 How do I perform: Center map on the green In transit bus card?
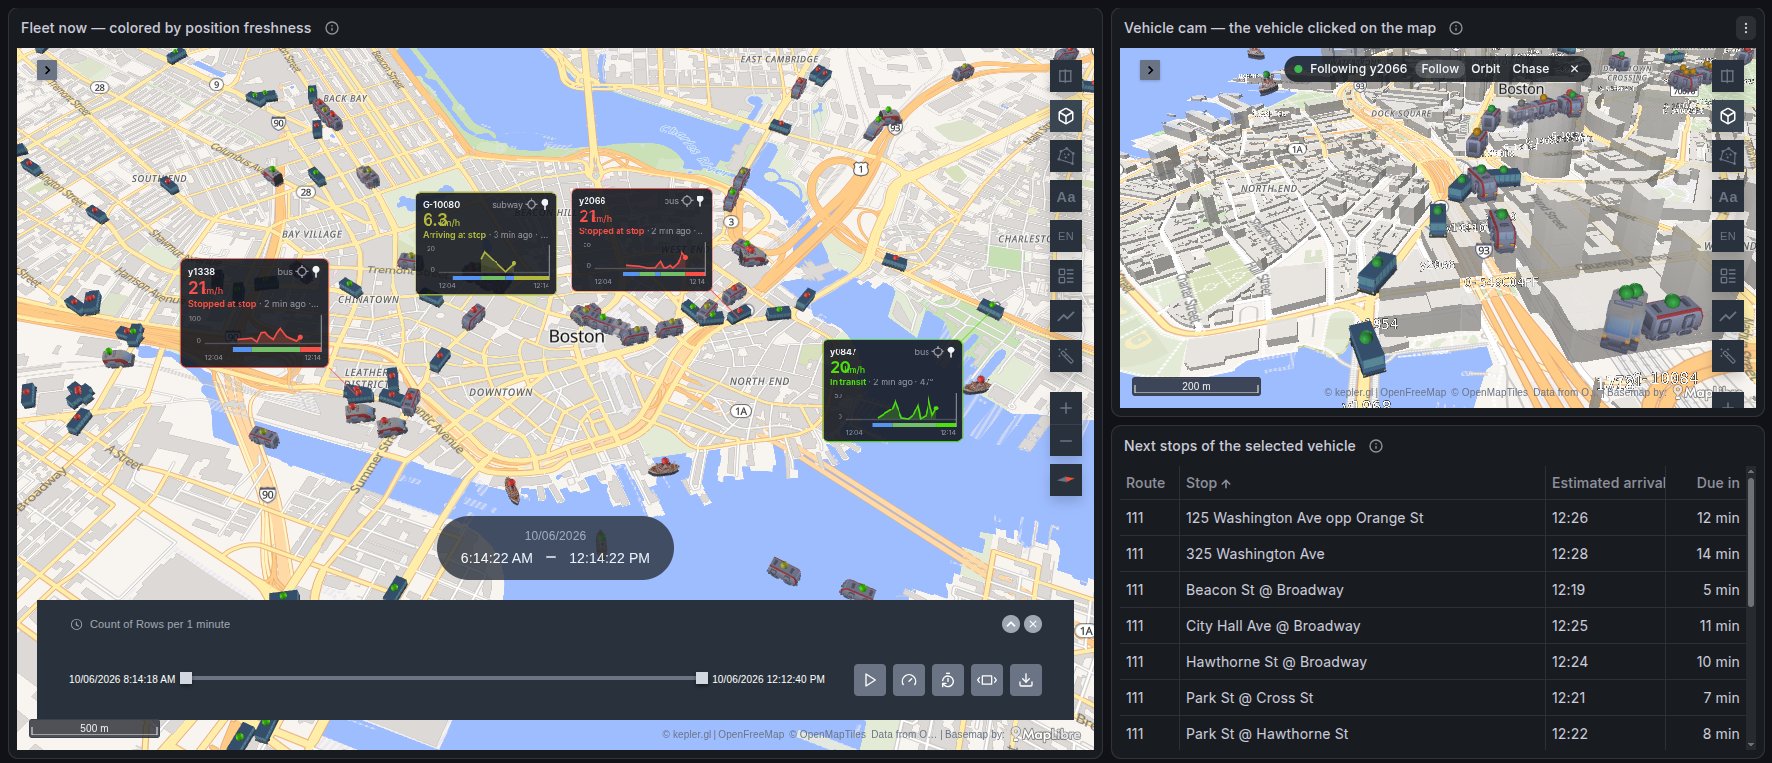point(937,352)
